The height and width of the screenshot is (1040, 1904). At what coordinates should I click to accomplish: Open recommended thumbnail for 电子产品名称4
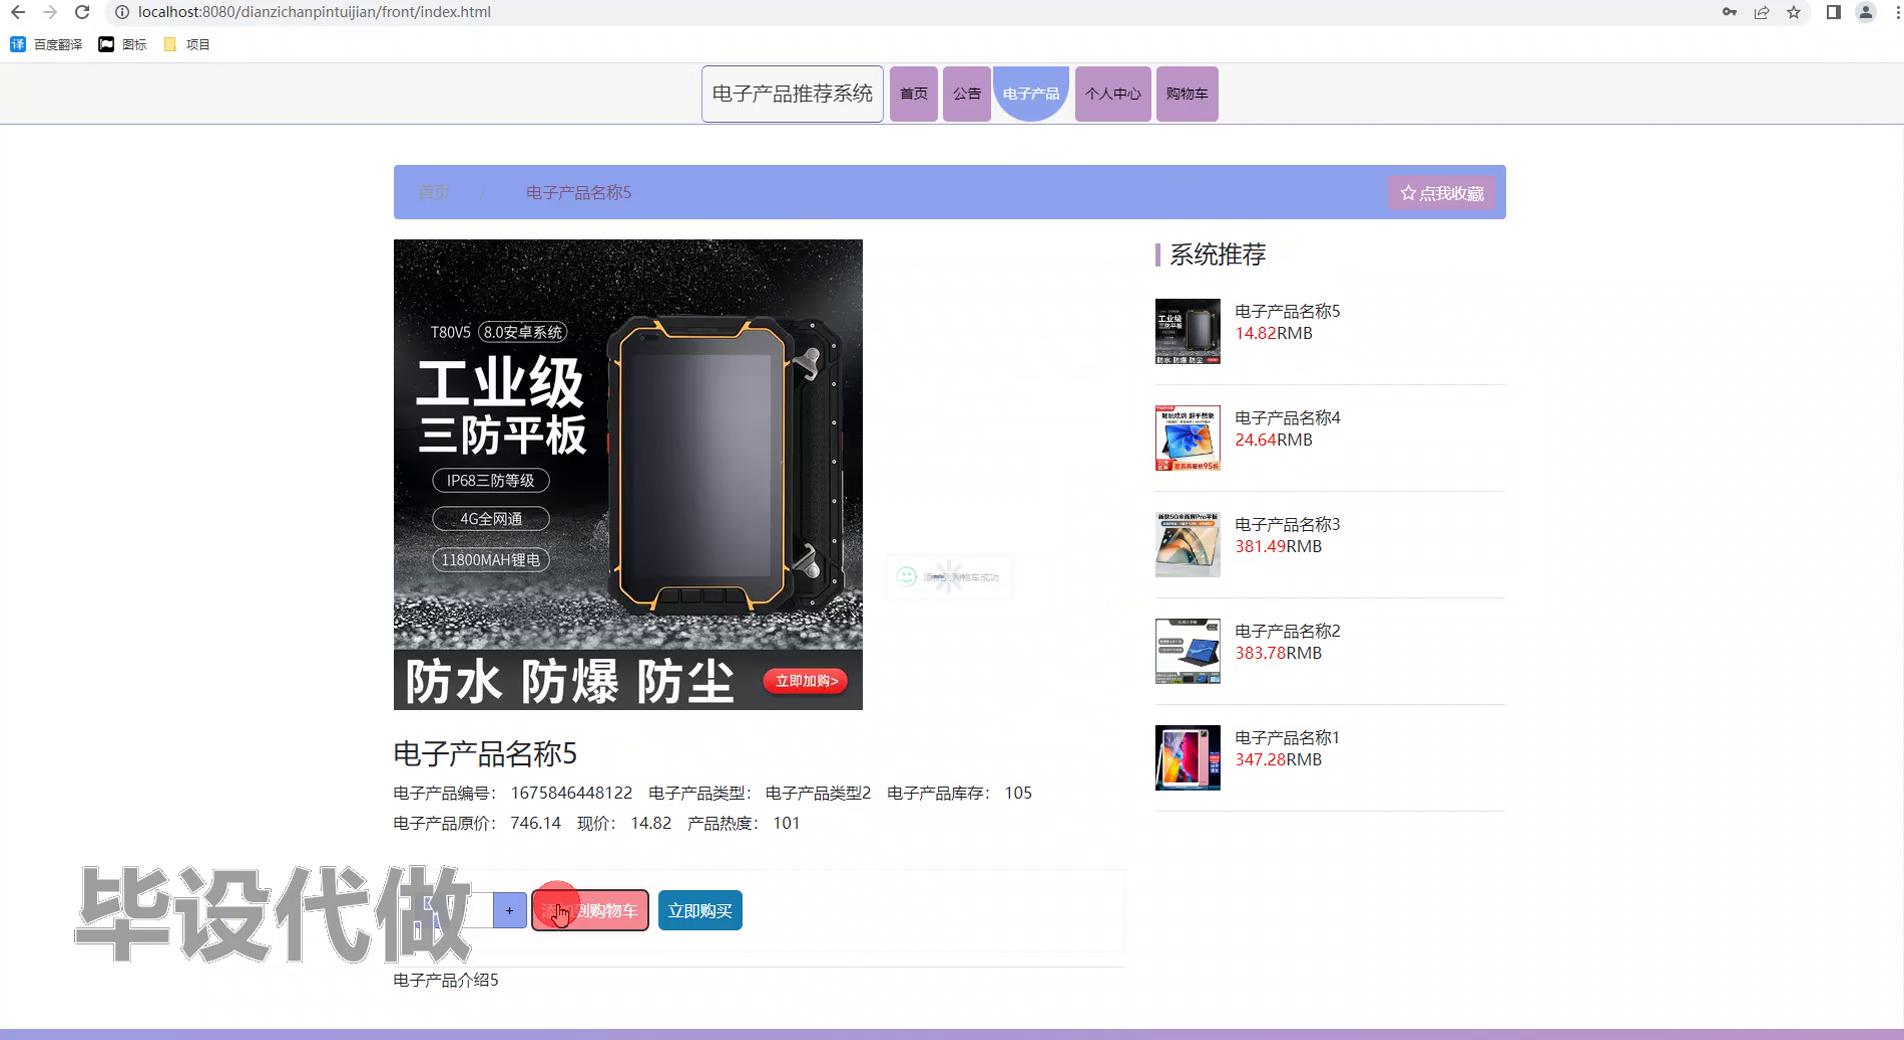(1187, 438)
